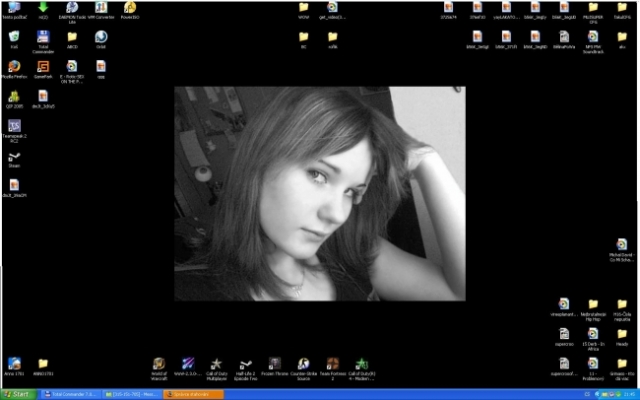The width and height of the screenshot is (640, 400).
Task: Launch the Total Commander desktop shortcut
Action: pos(43,42)
